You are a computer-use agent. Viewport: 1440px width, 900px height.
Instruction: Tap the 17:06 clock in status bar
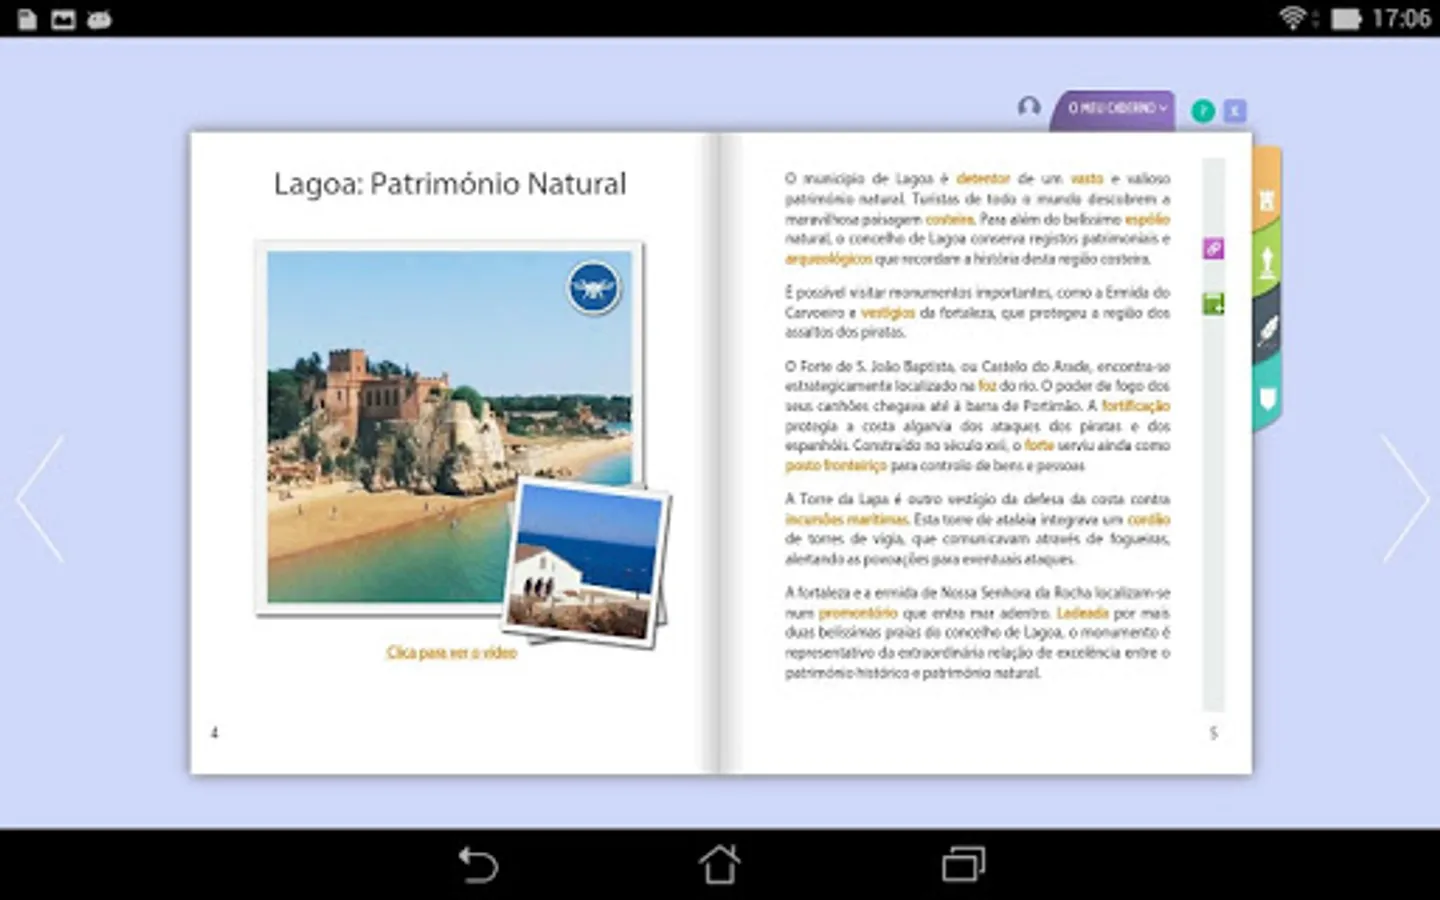1401,18
